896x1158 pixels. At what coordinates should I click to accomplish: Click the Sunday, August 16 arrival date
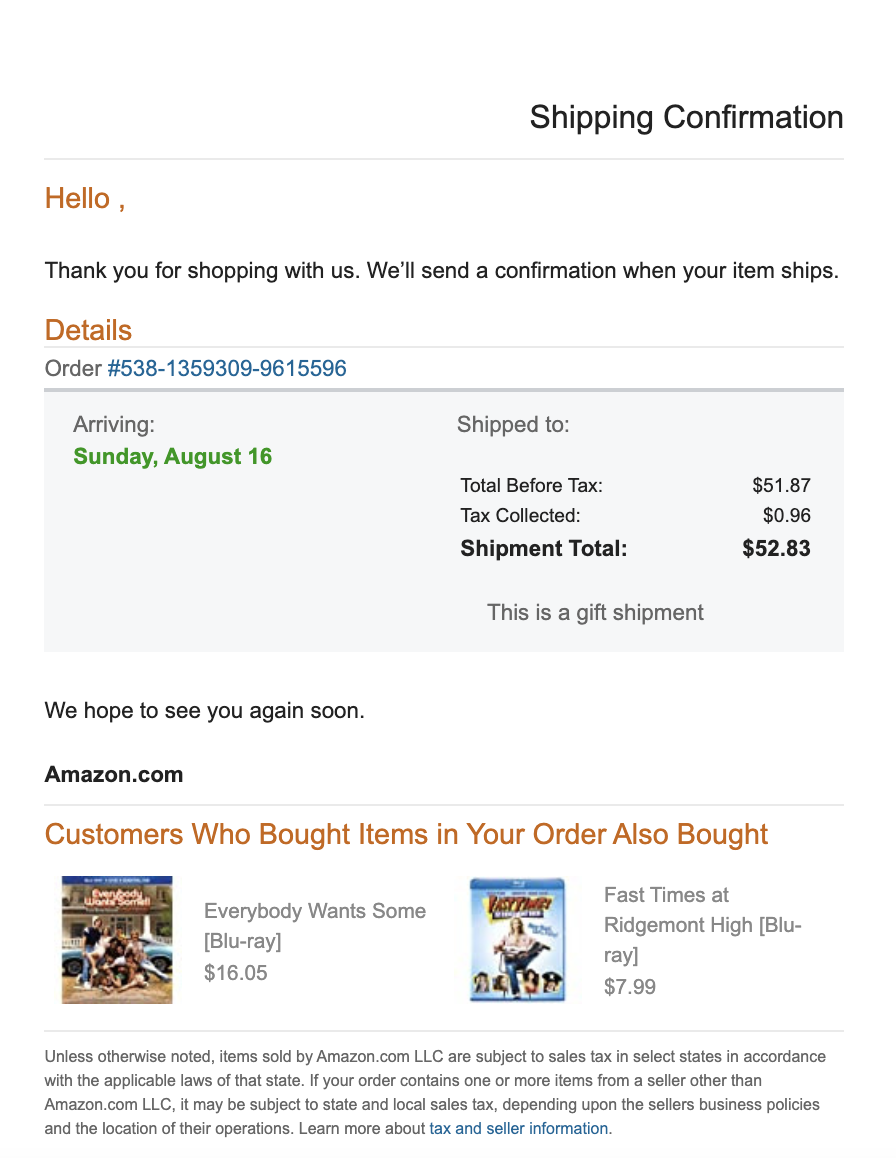point(173,457)
